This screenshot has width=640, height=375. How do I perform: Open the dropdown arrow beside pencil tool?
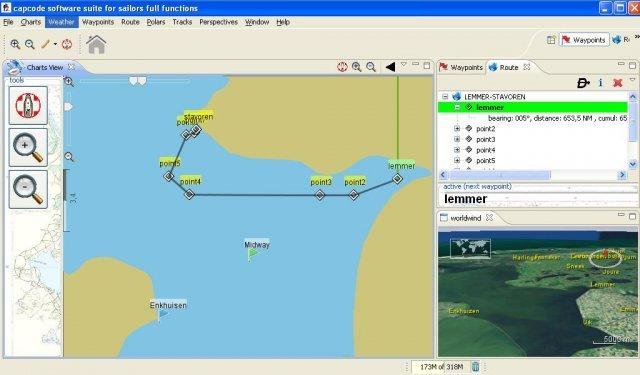pos(55,44)
